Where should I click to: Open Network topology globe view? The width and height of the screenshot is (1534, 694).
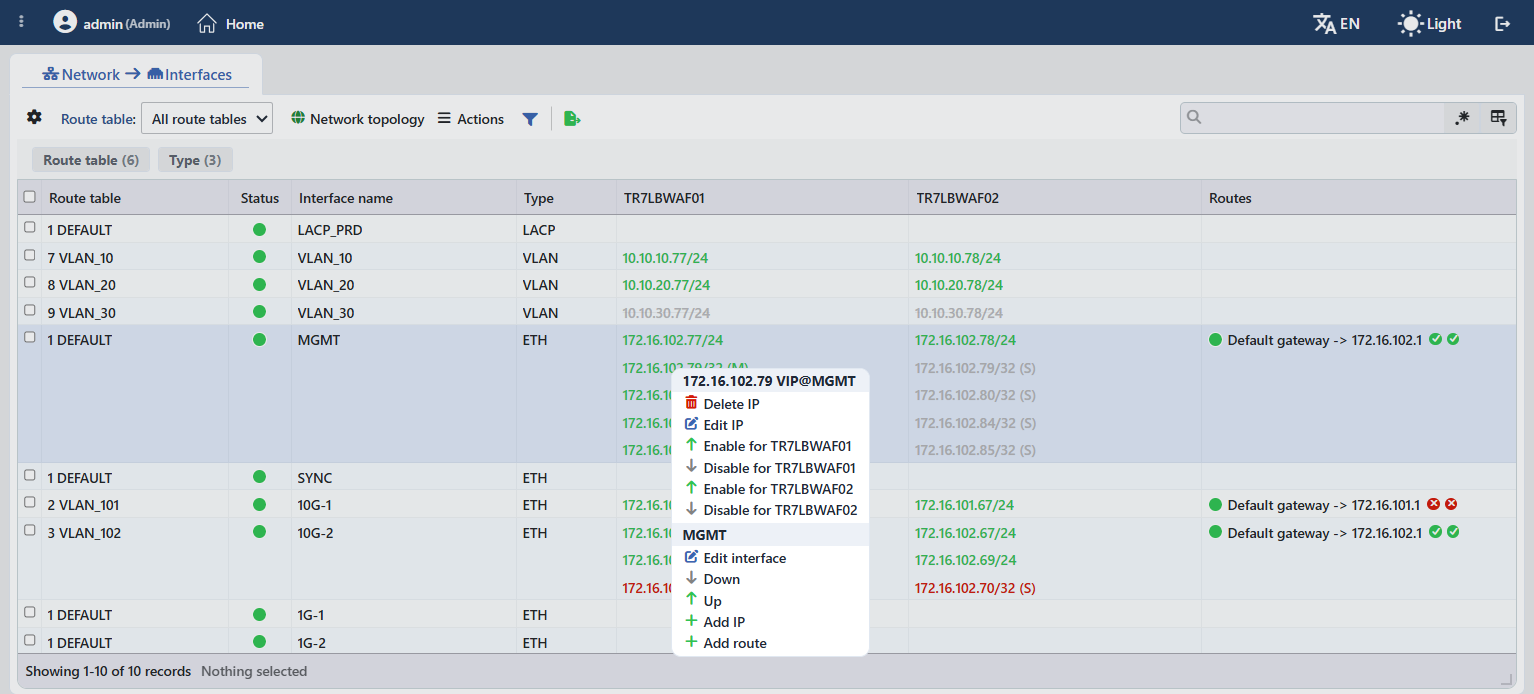pyautogui.click(x=357, y=119)
